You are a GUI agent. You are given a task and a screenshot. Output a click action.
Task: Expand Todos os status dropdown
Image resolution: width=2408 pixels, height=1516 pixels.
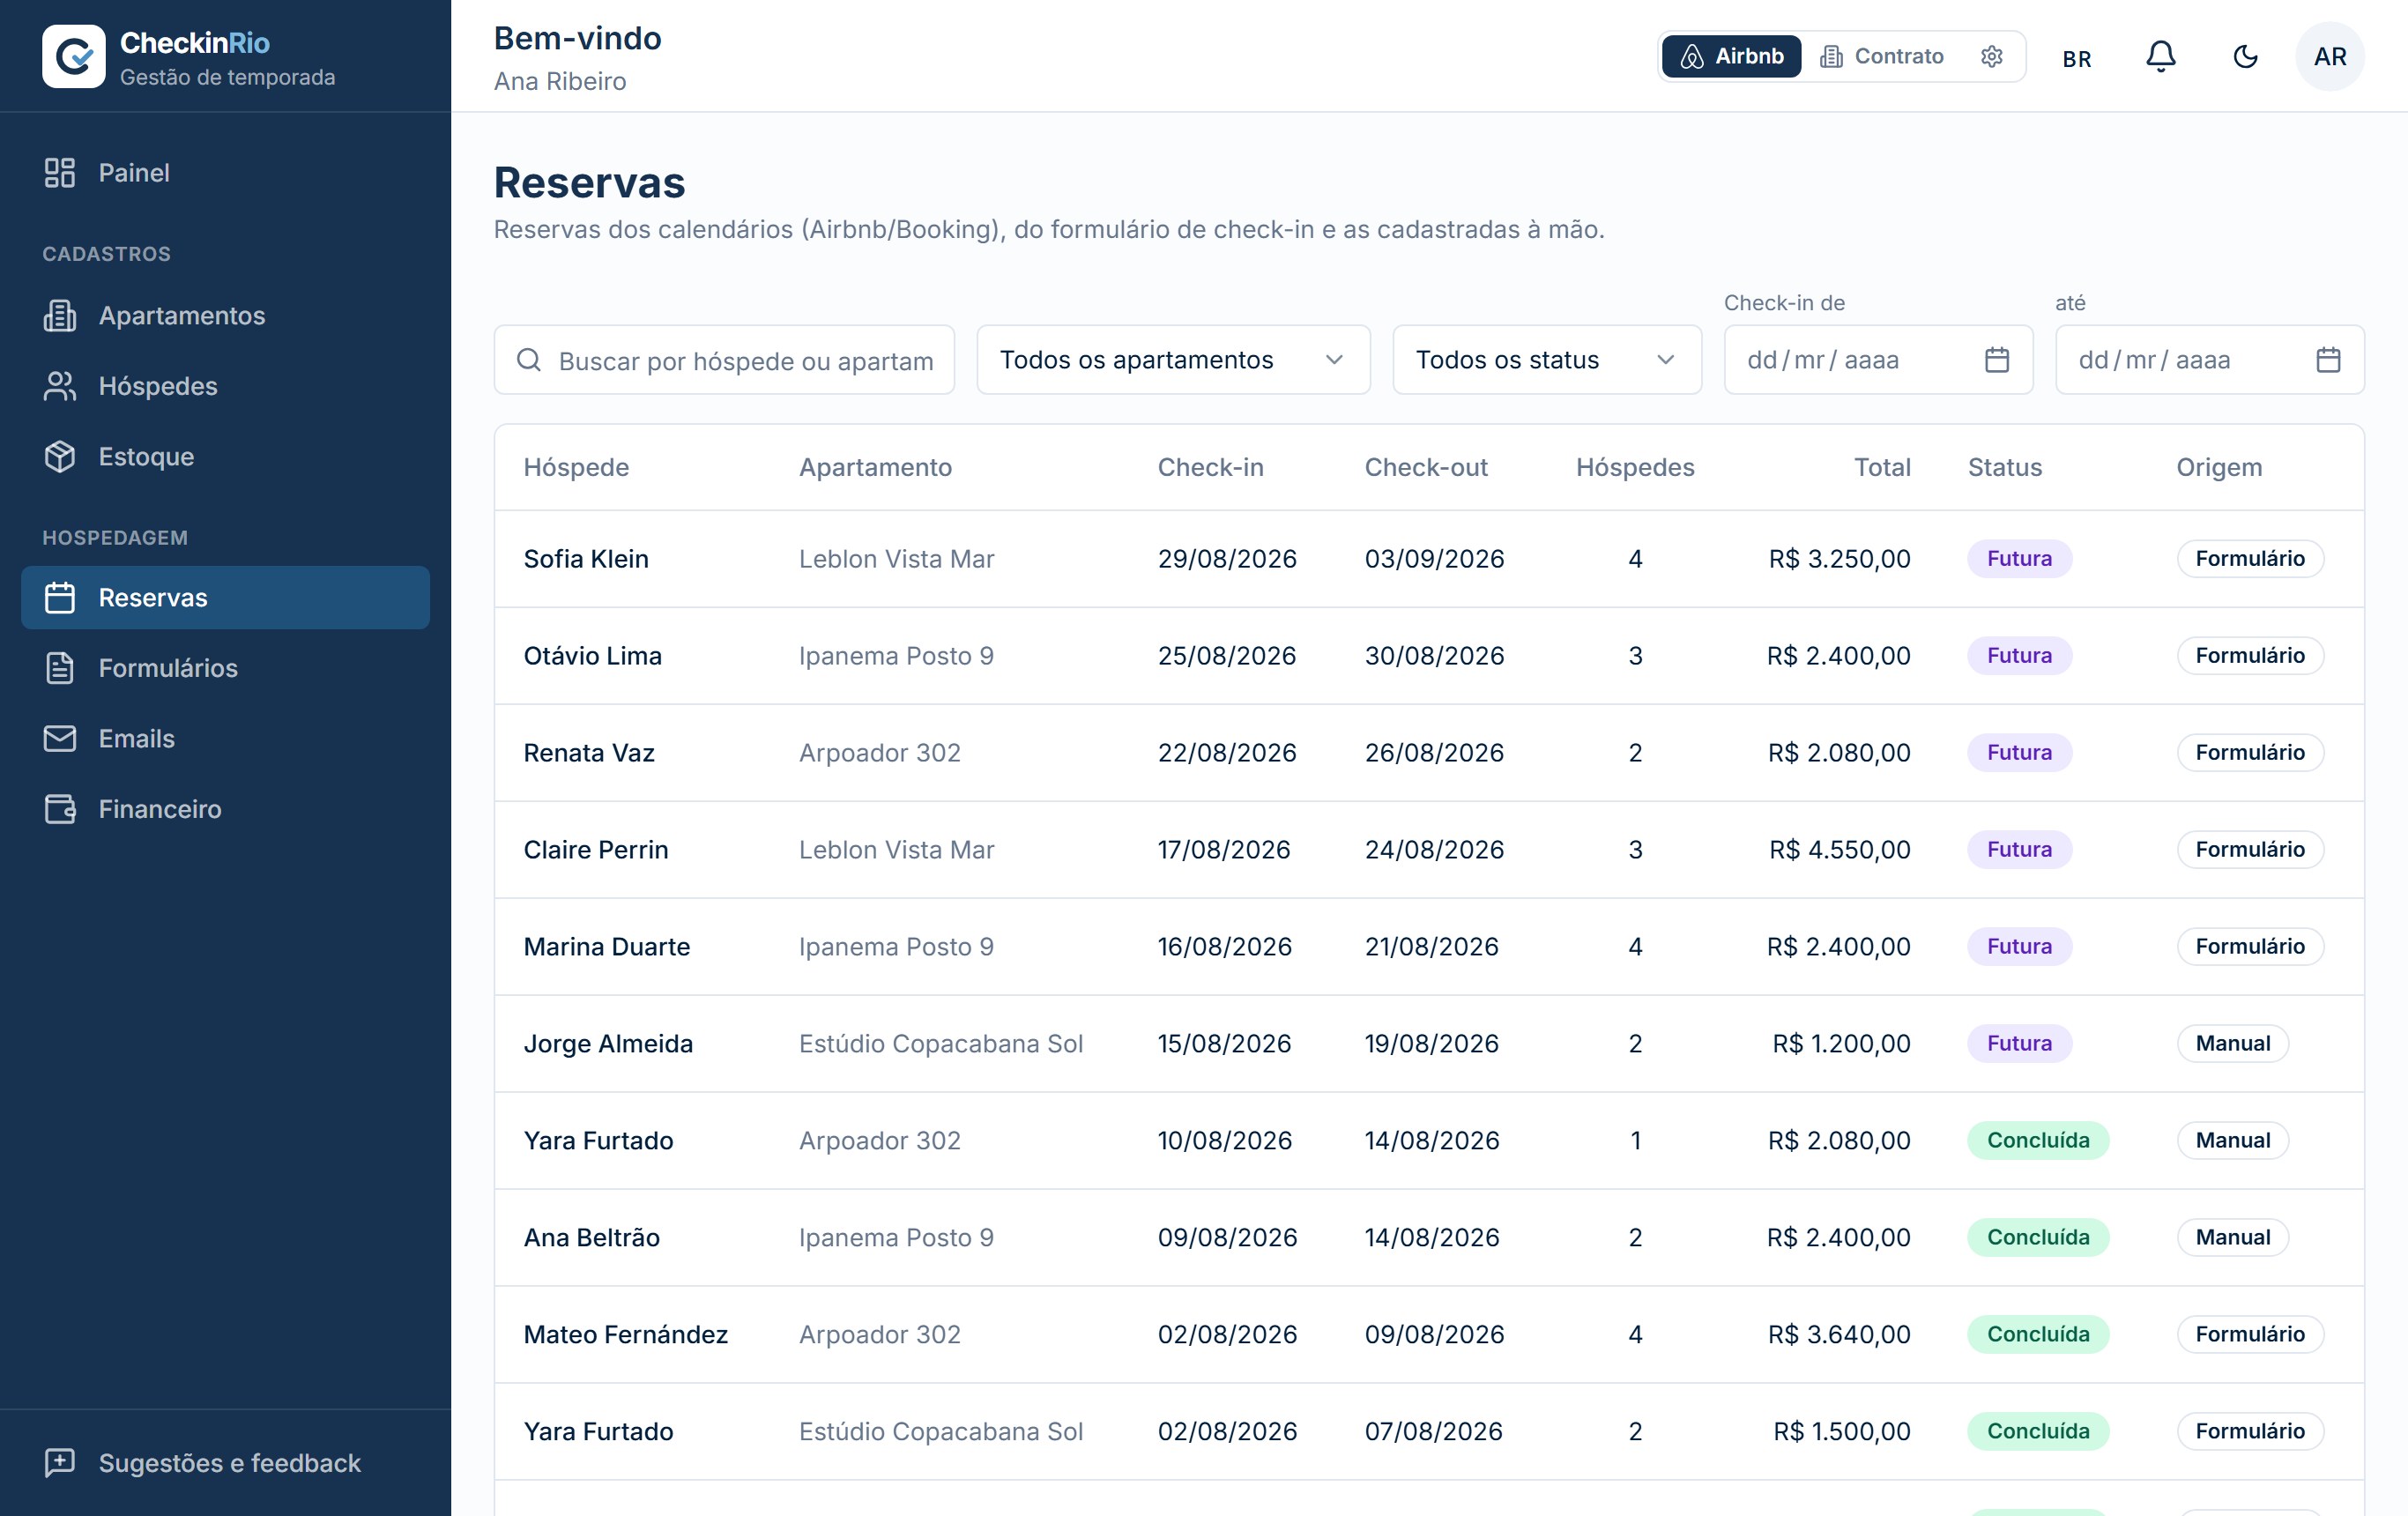click(x=1547, y=360)
